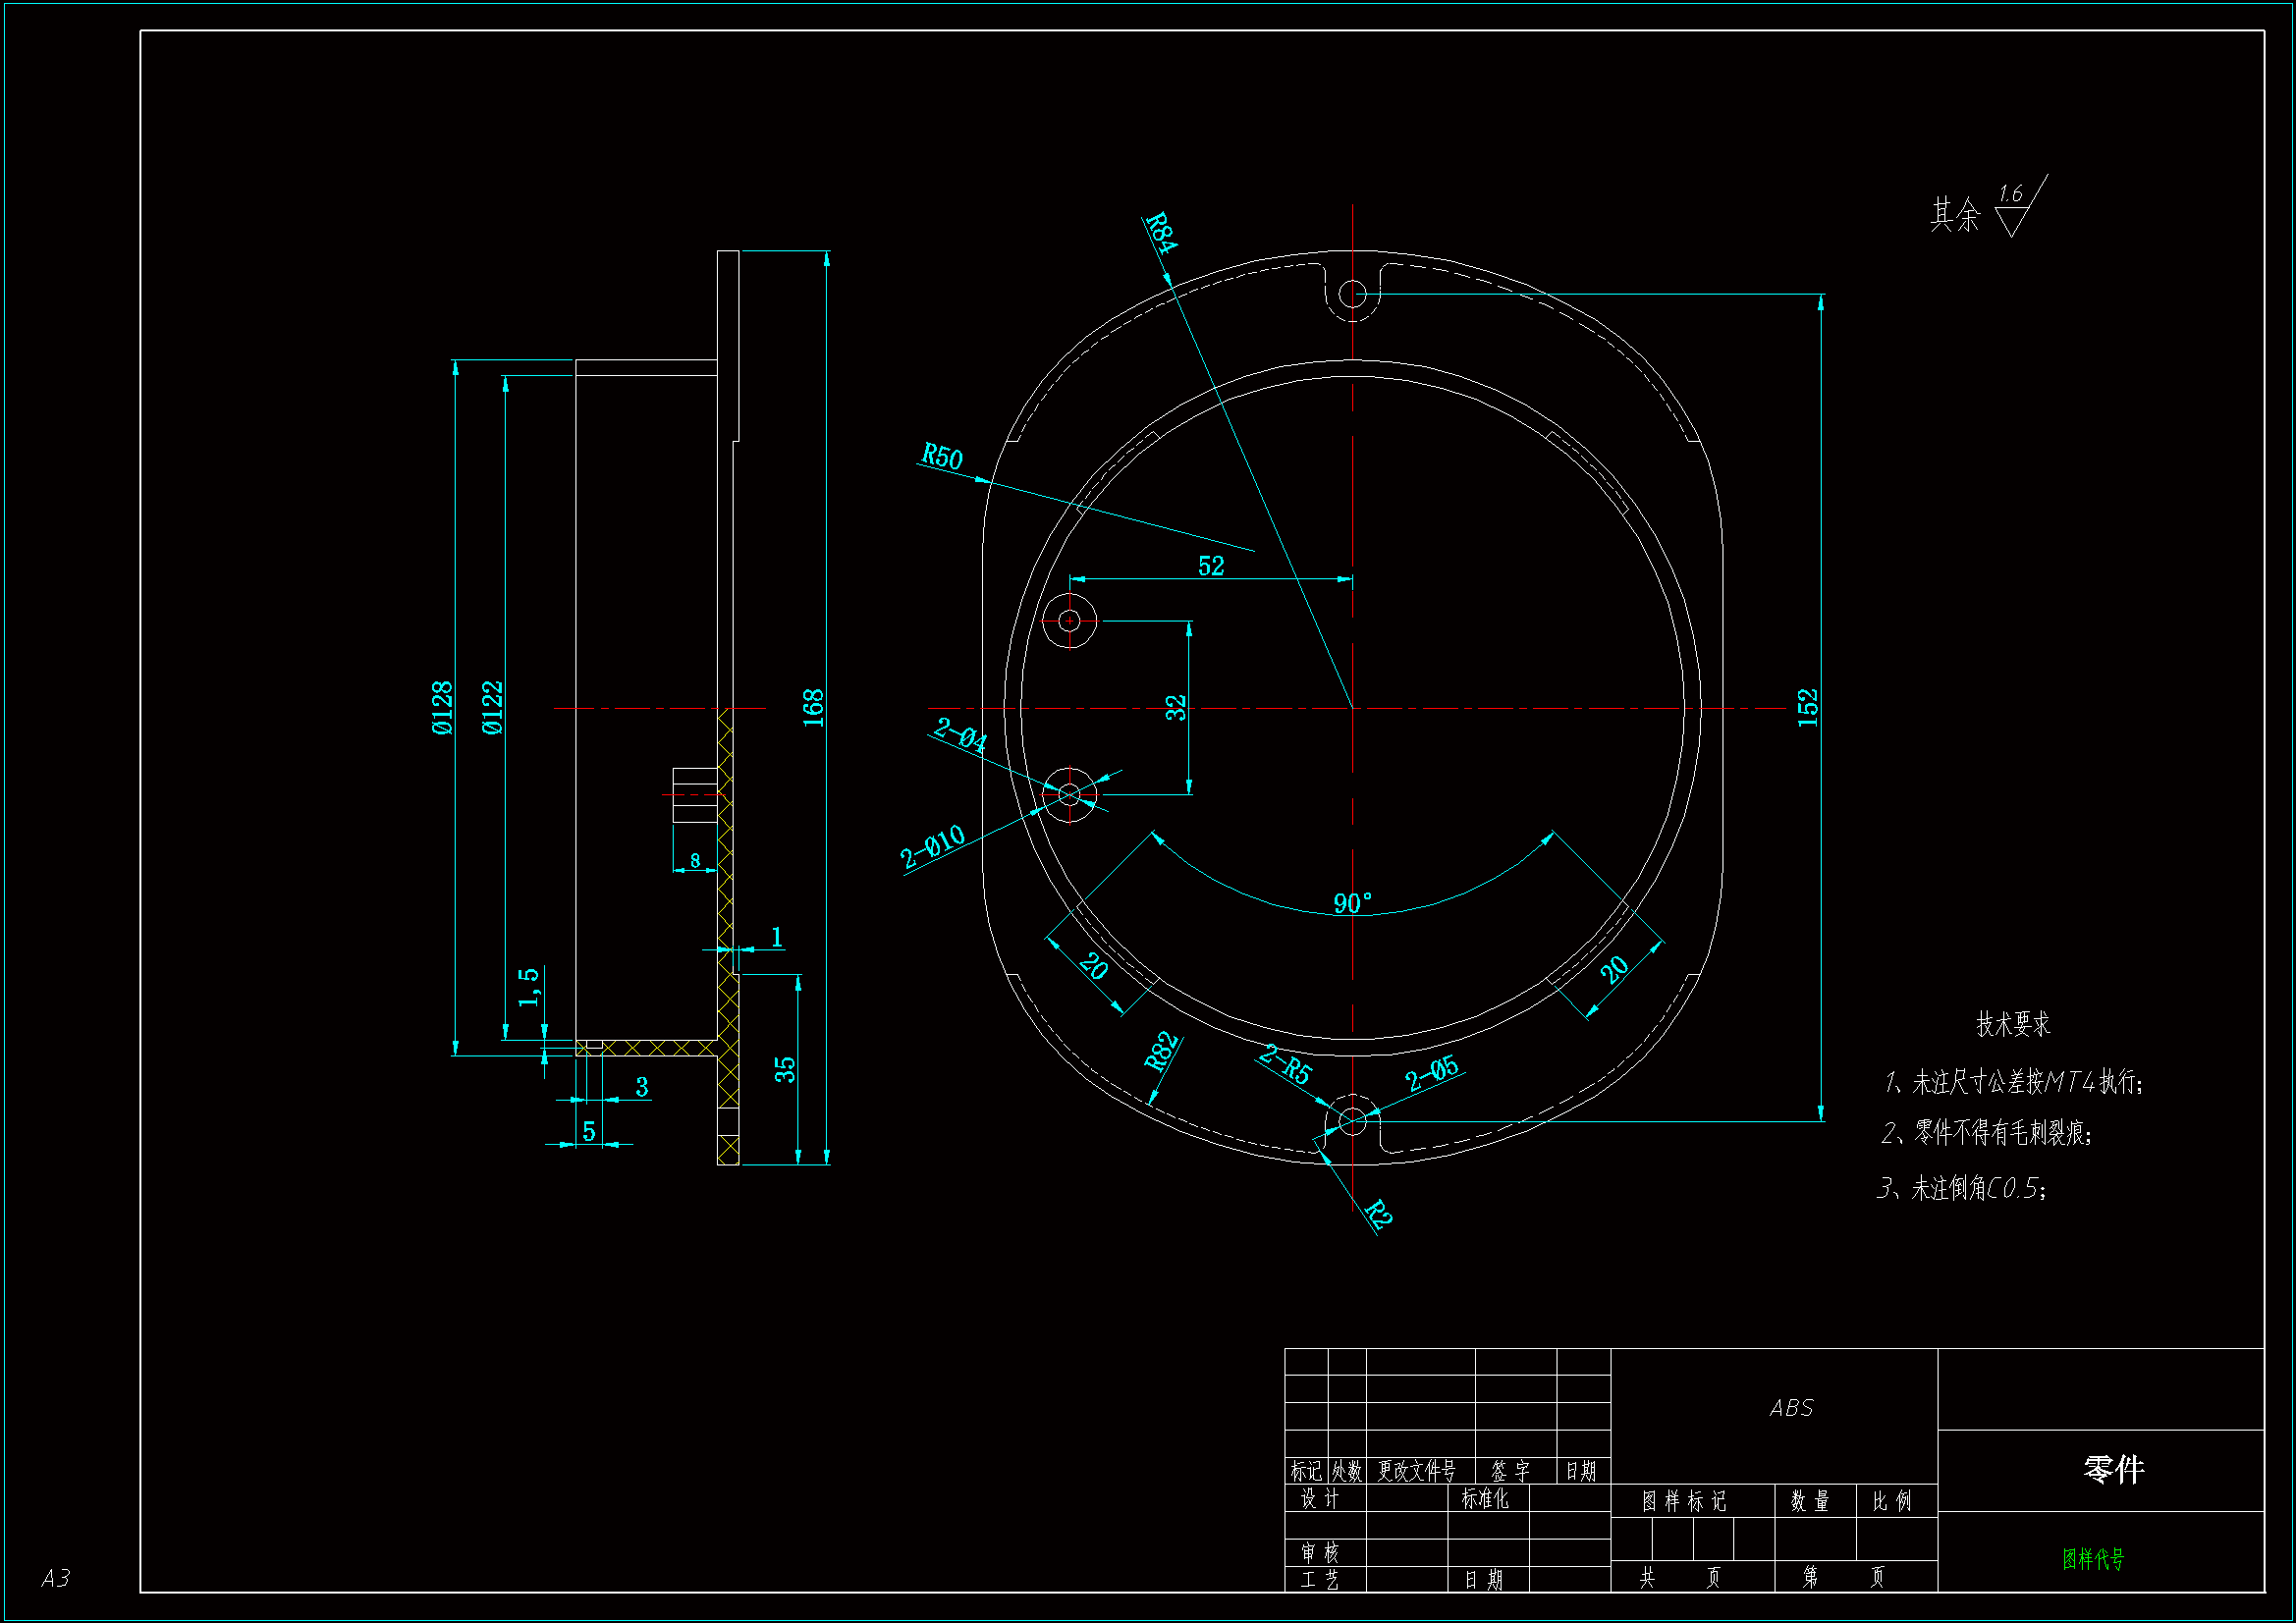The width and height of the screenshot is (2296, 1623).
Task: Click the 35 dimension in section view
Action: (x=785, y=1070)
